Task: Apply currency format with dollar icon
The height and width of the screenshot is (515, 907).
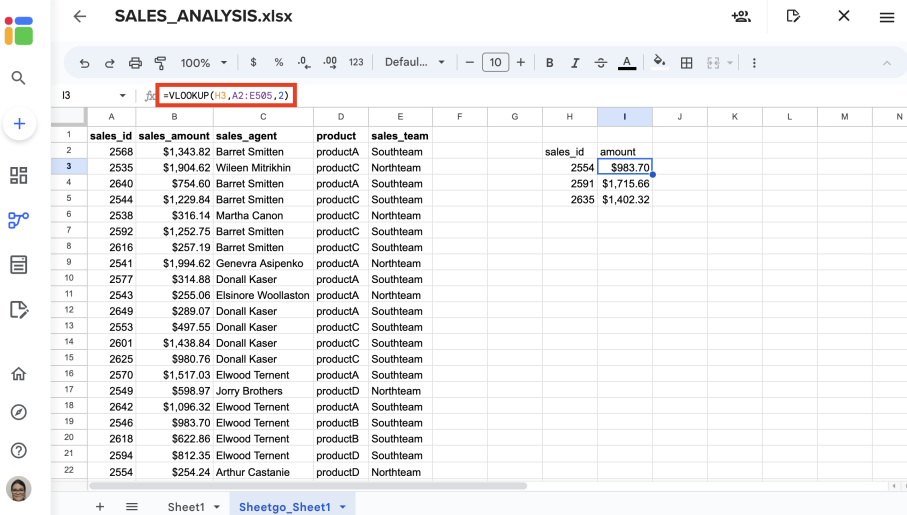Action: [x=253, y=62]
